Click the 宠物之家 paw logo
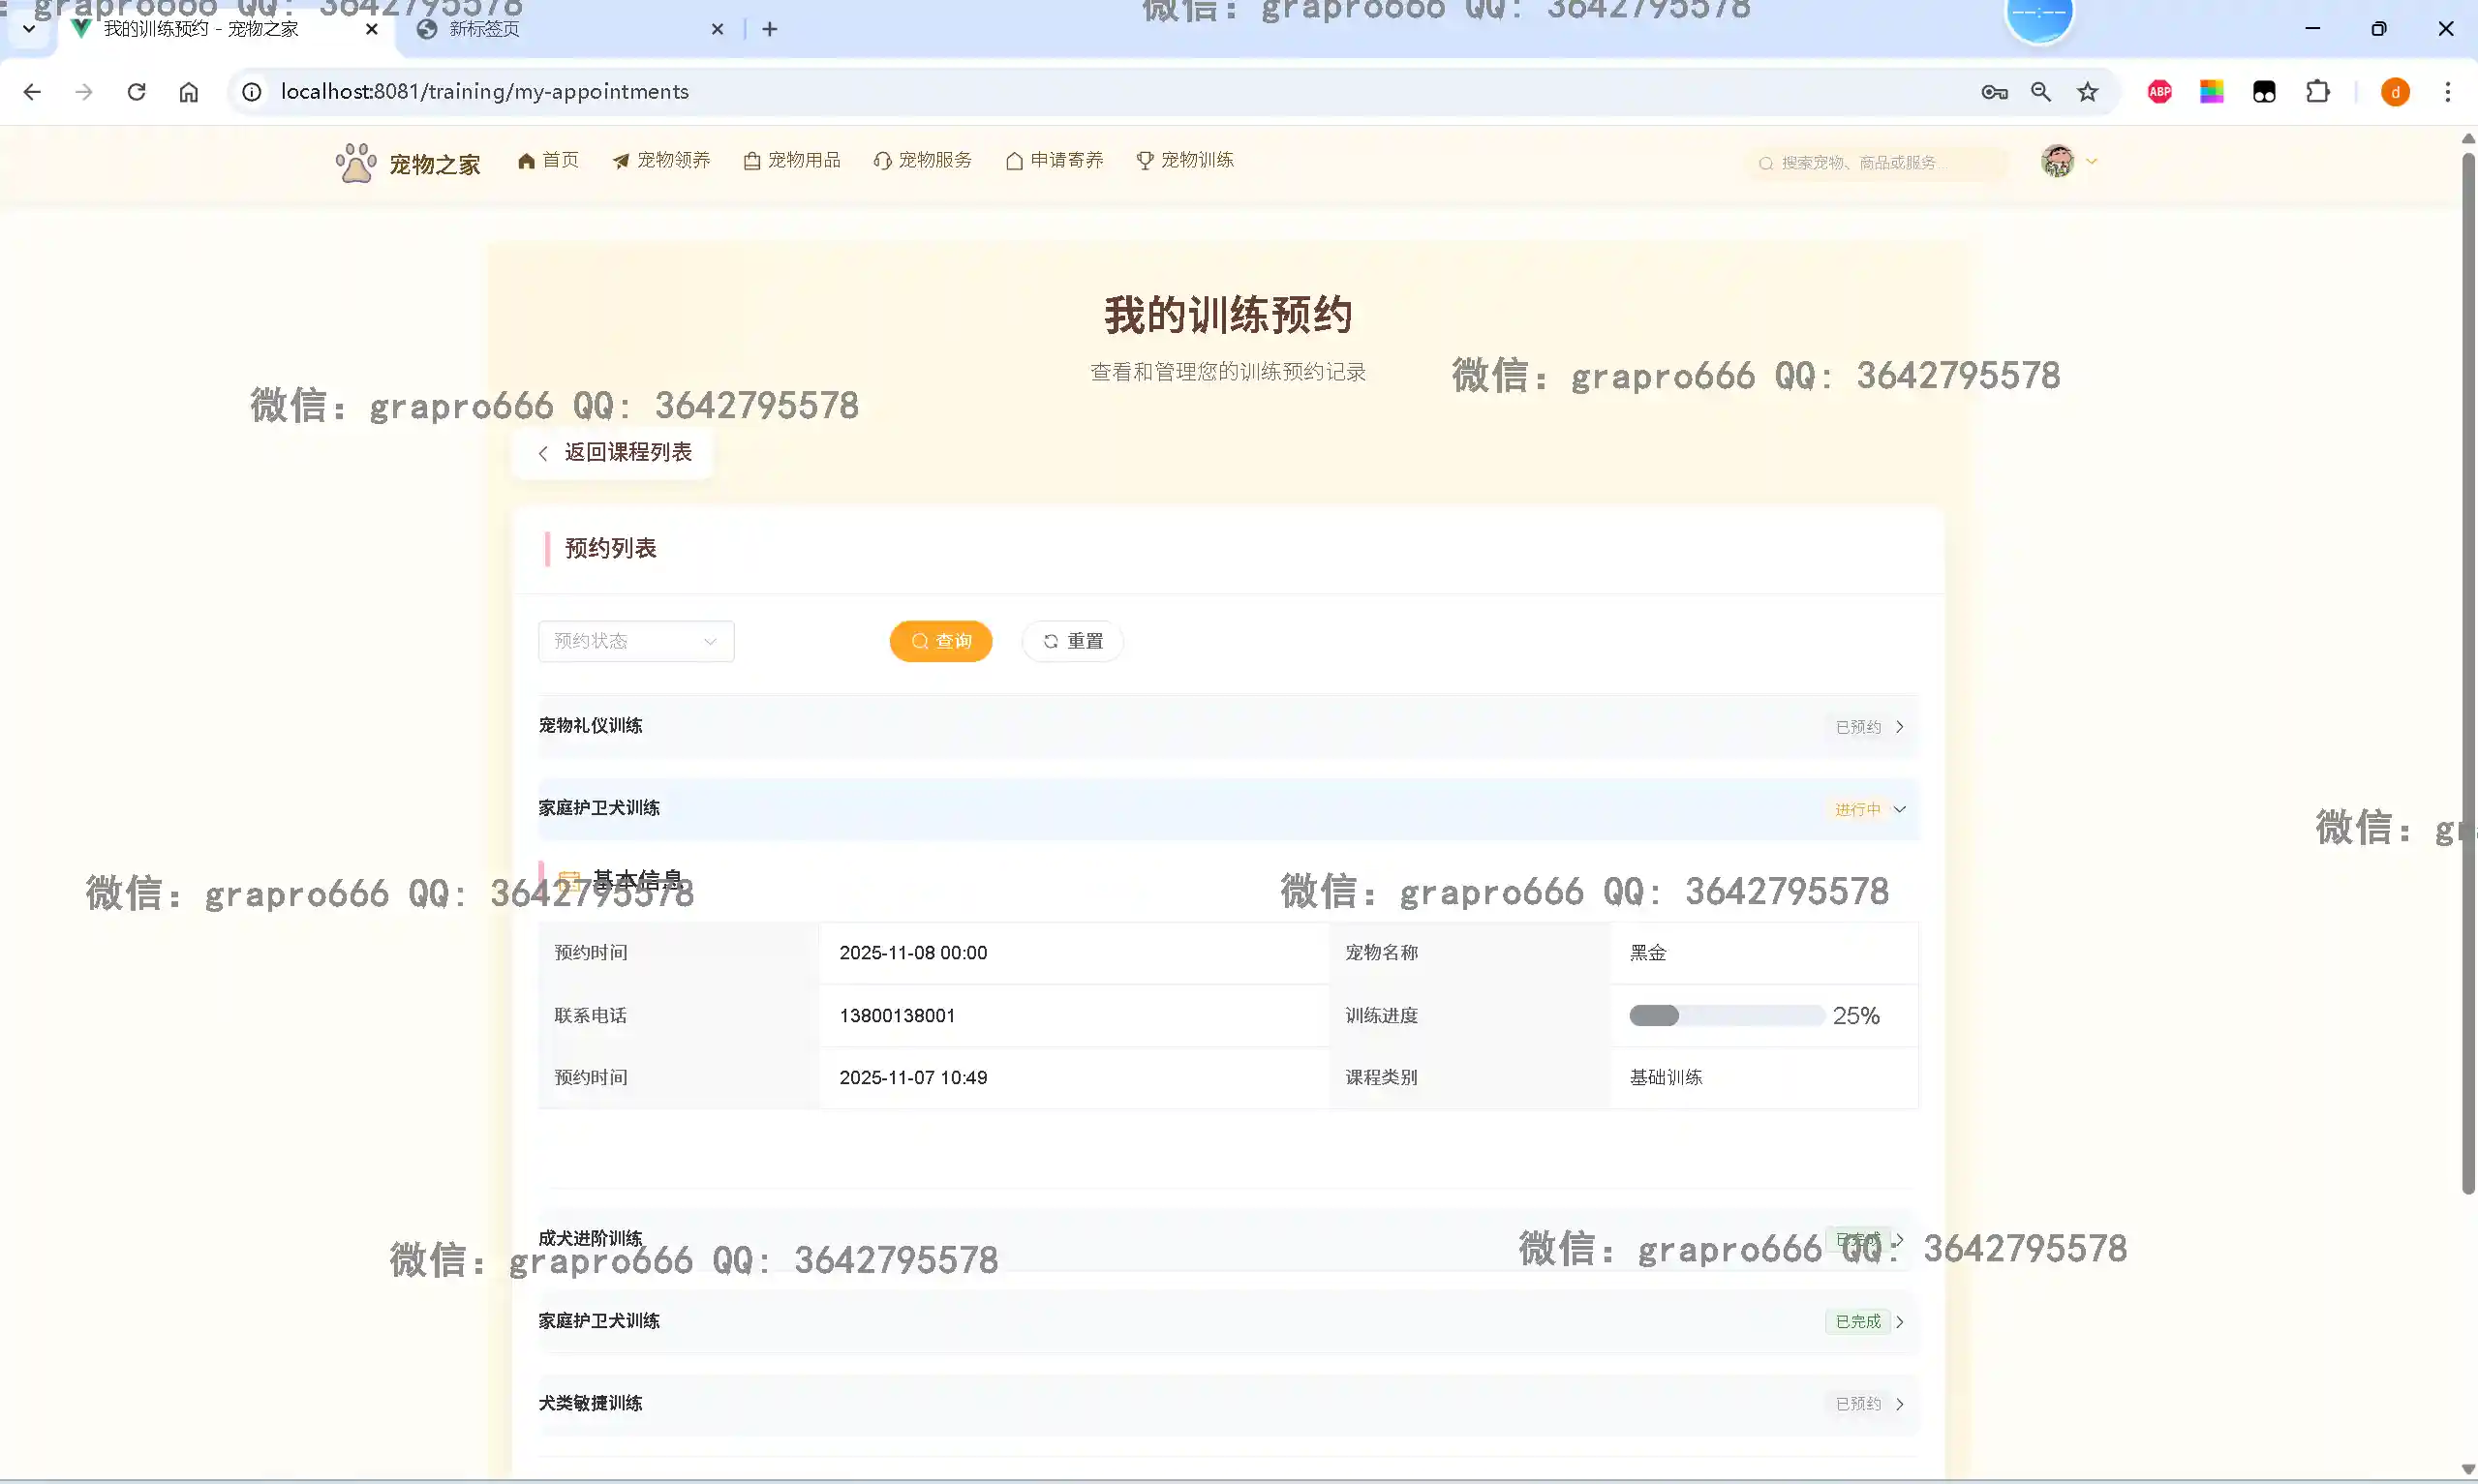 (356, 162)
